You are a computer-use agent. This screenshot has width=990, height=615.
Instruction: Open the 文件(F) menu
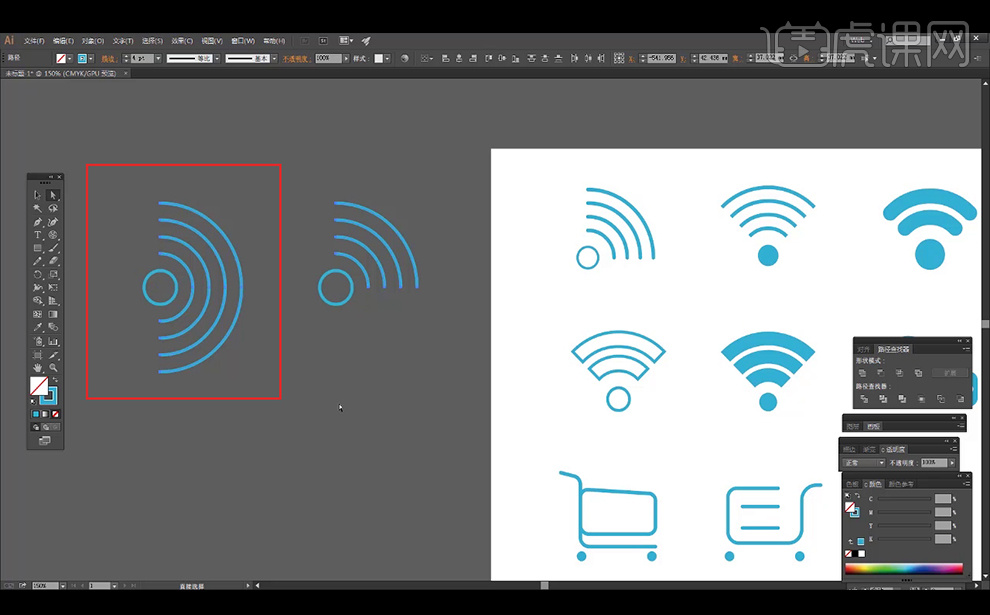35,41
